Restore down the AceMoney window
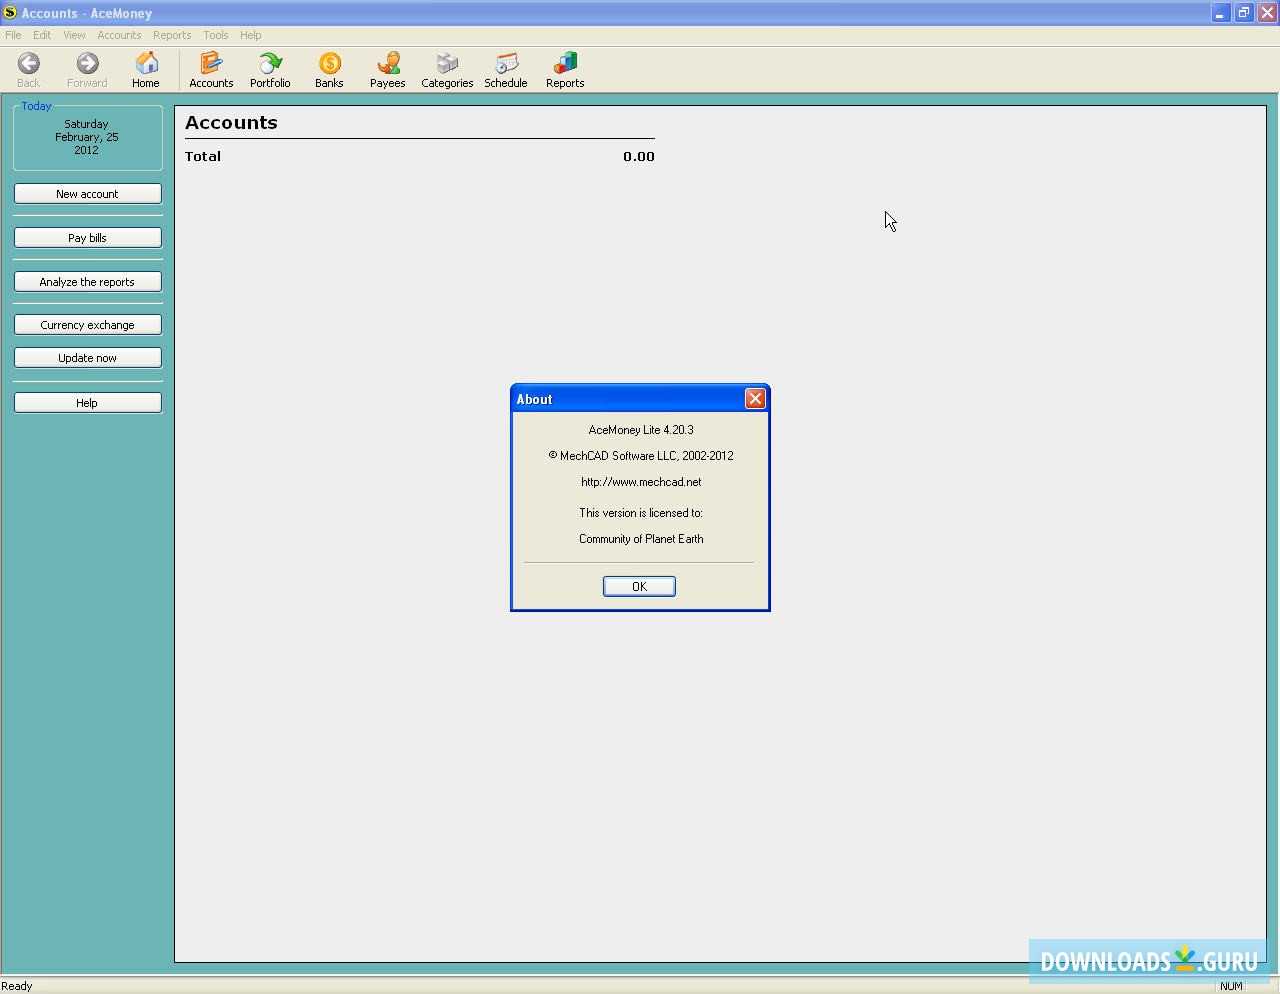The width and height of the screenshot is (1280, 994). click(x=1243, y=13)
